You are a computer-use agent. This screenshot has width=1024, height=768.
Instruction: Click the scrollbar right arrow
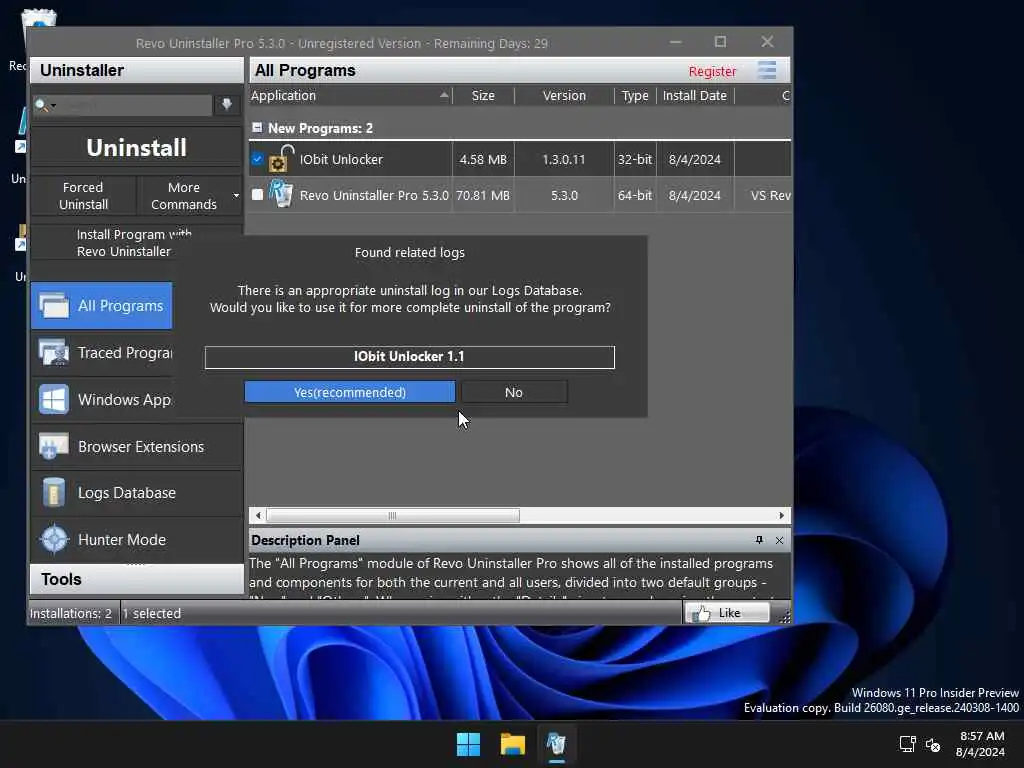point(781,515)
